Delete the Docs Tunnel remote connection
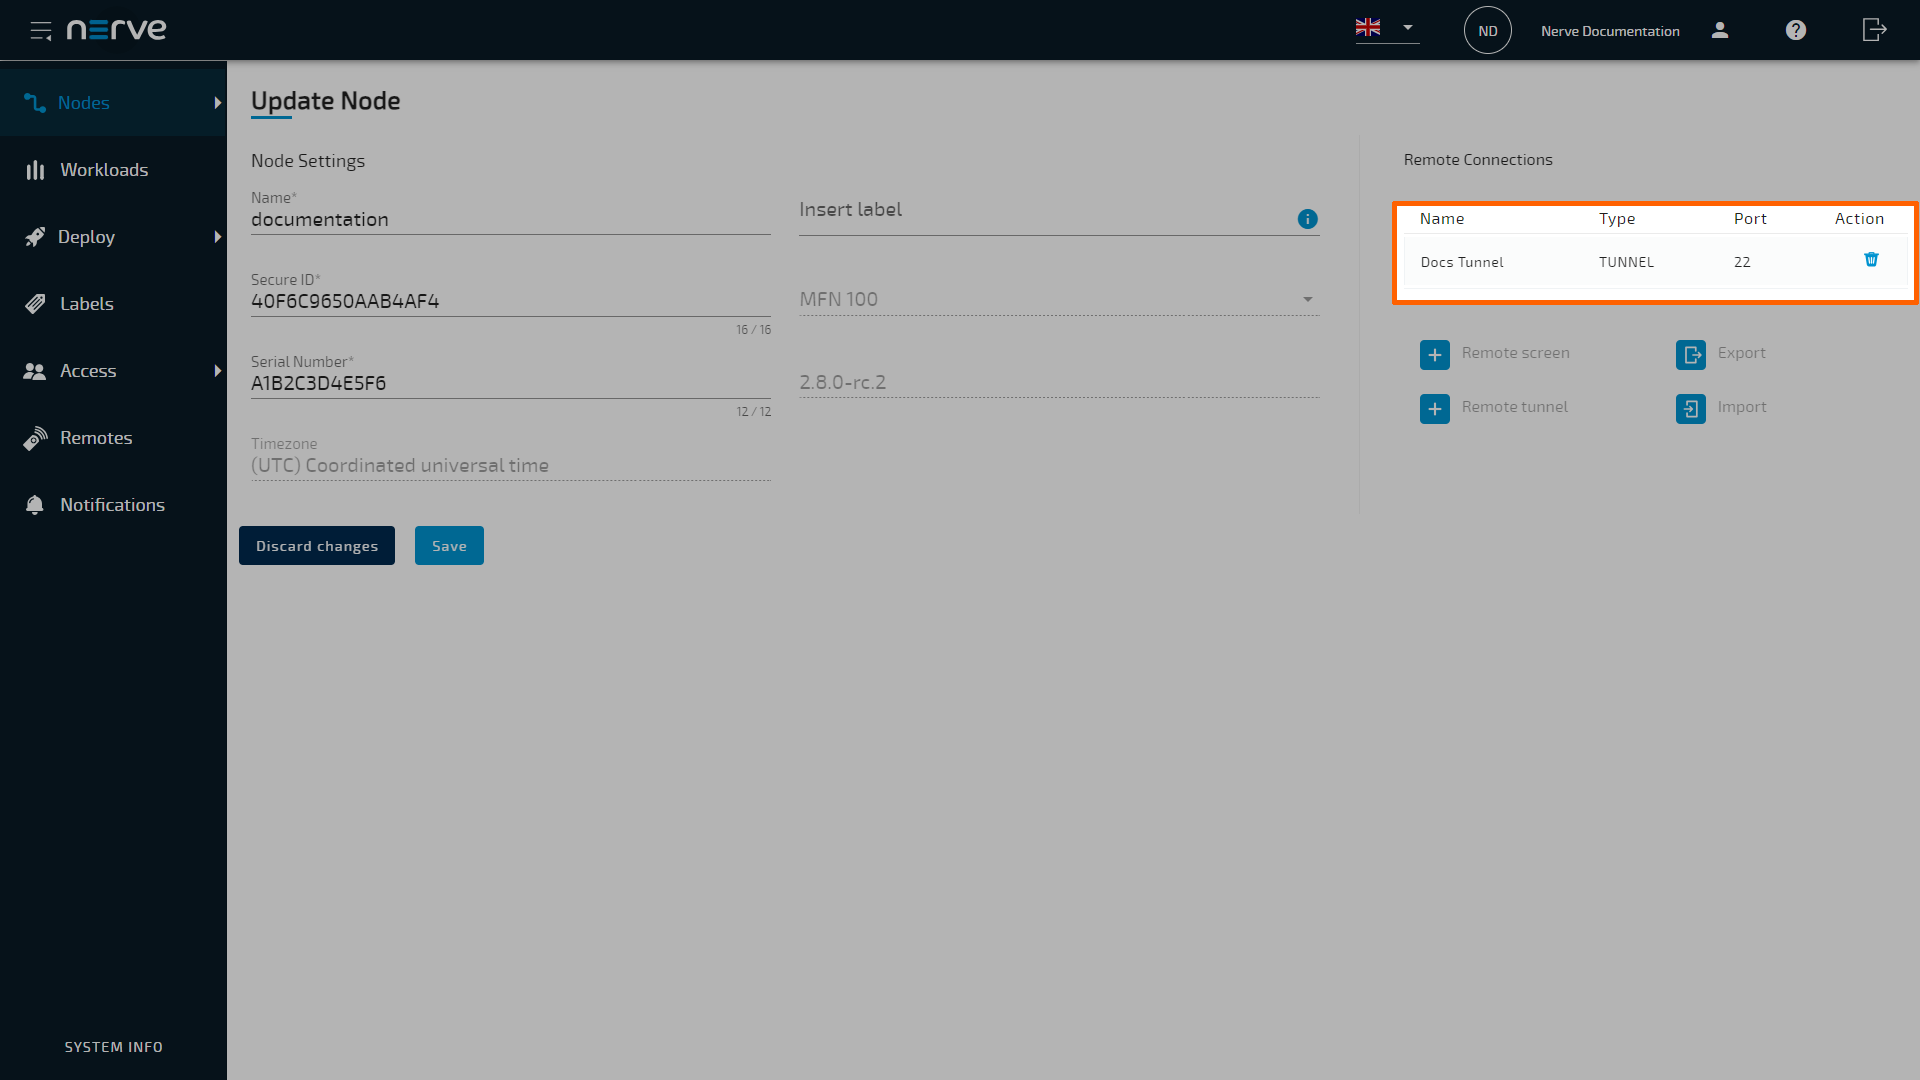 [1871, 260]
